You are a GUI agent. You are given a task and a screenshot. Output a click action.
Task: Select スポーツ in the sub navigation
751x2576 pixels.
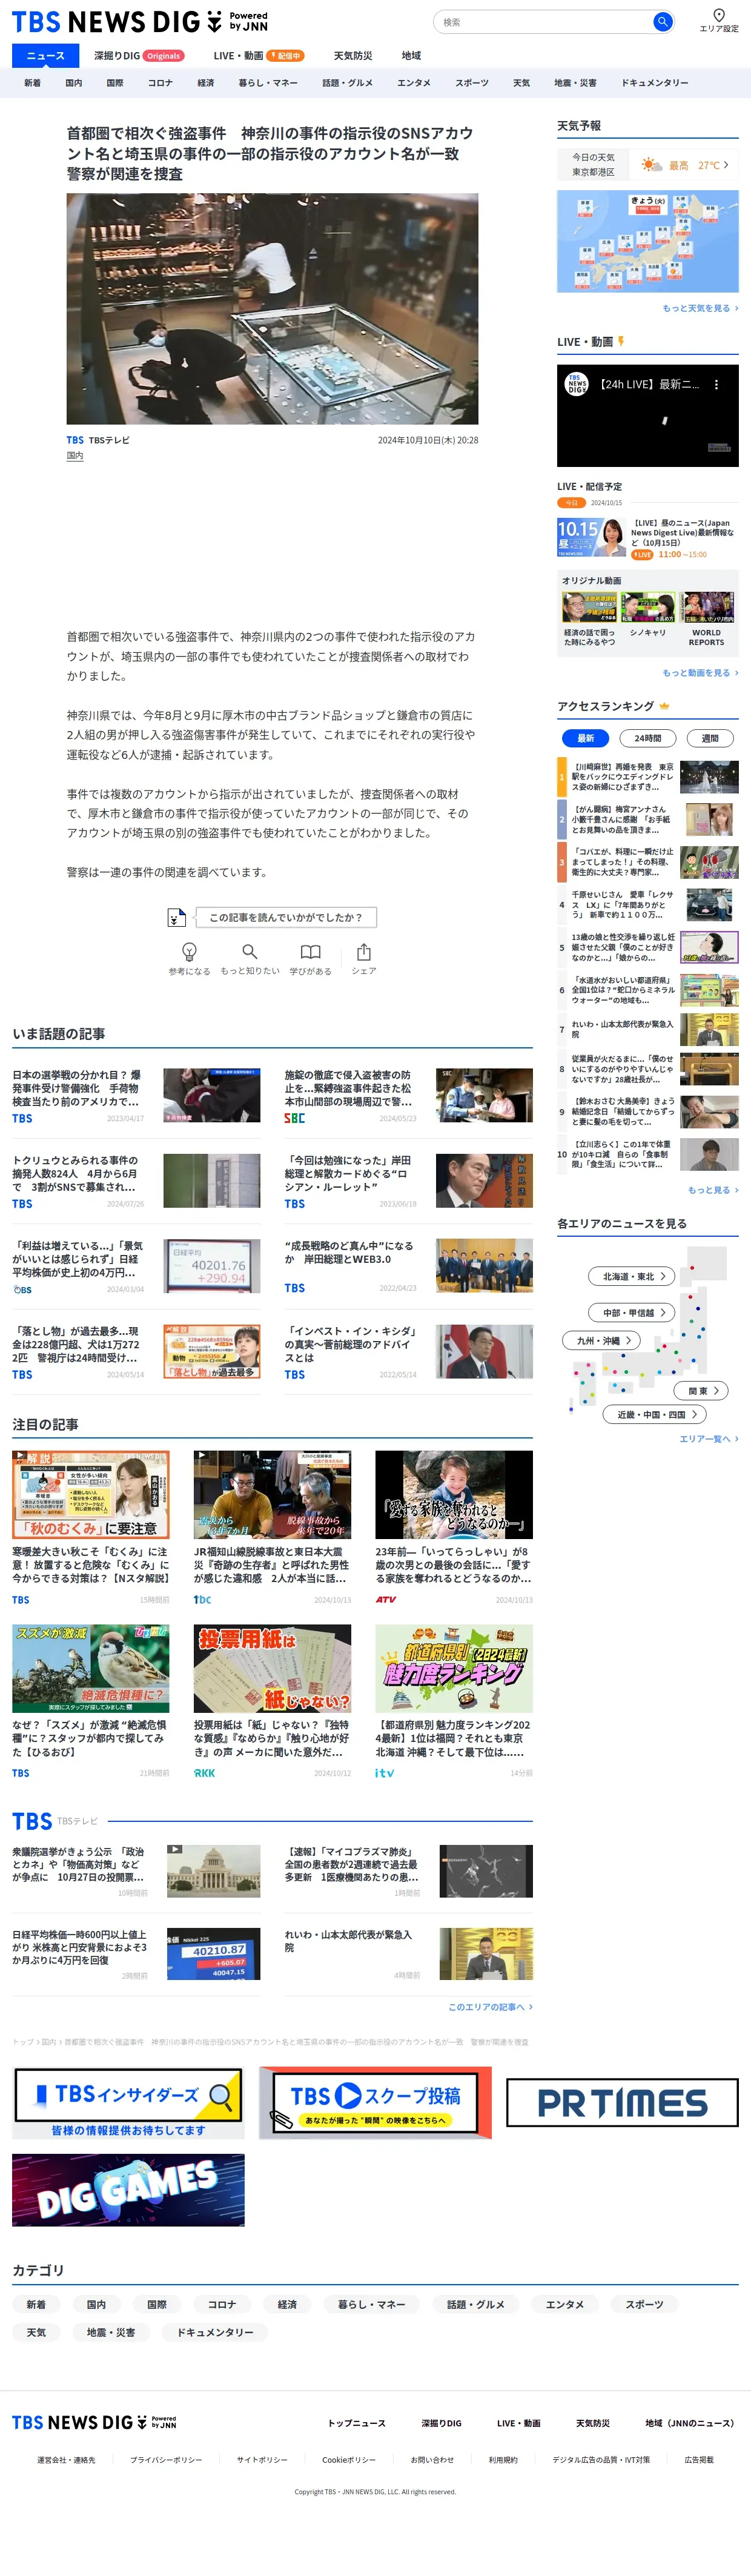click(x=472, y=83)
